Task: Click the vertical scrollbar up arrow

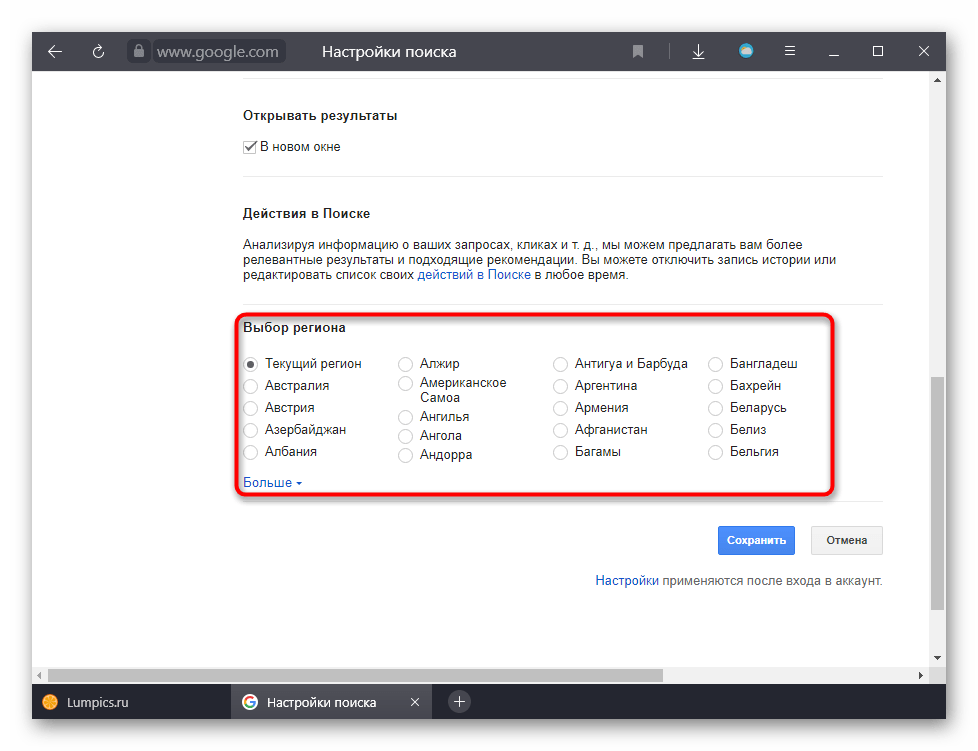Action: click(937, 80)
